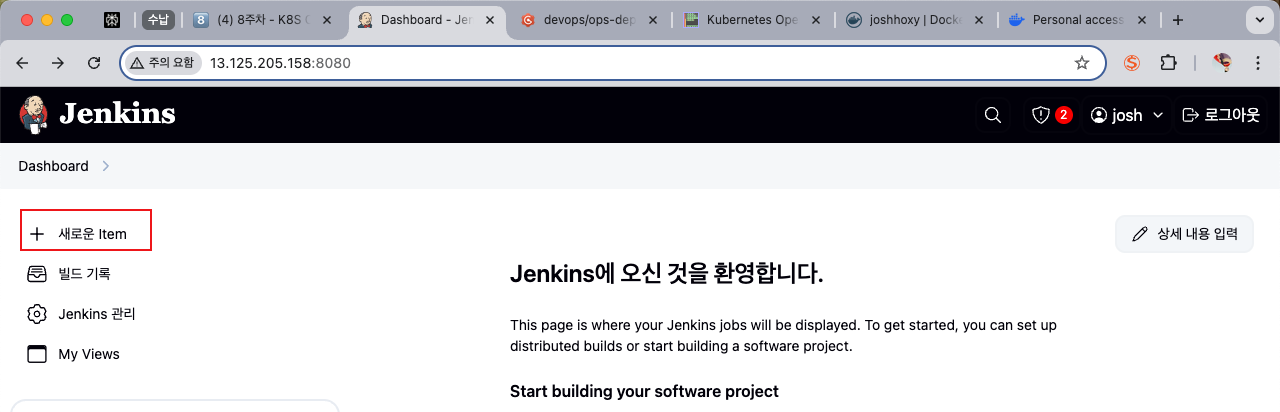Image resolution: width=1280 pixels, height=412 pixels.
Task: Click 새로운 Item in the sidebar
Action: pos(86,234)
